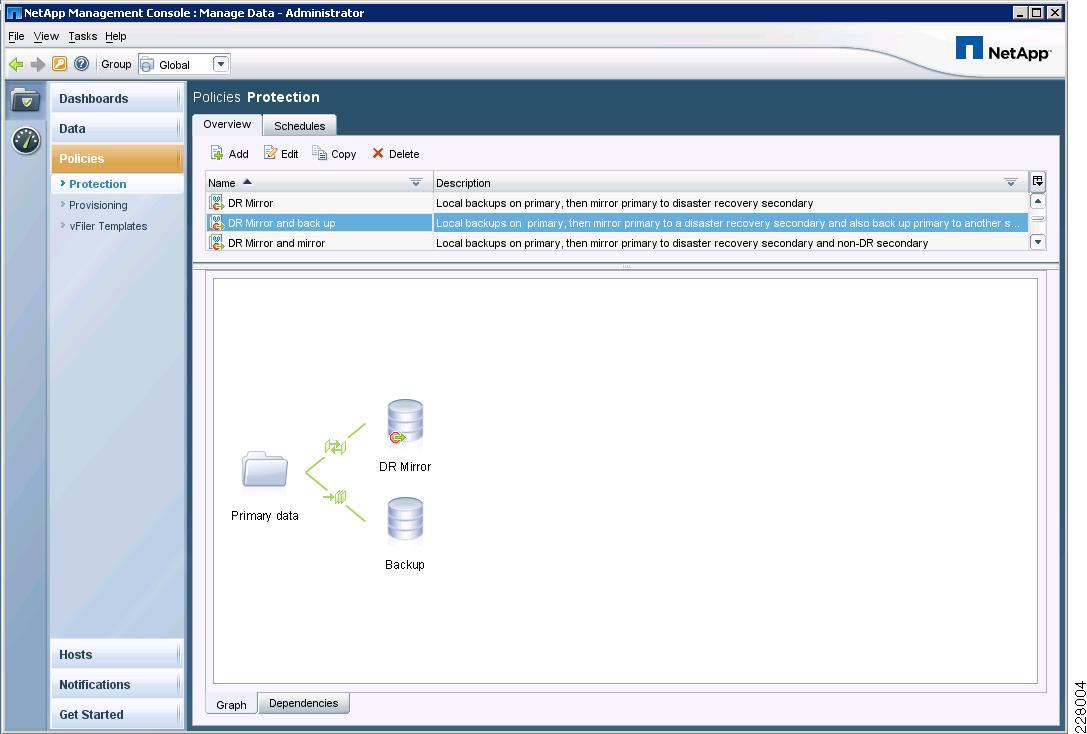Click the orange search key icon

[60, 64]
